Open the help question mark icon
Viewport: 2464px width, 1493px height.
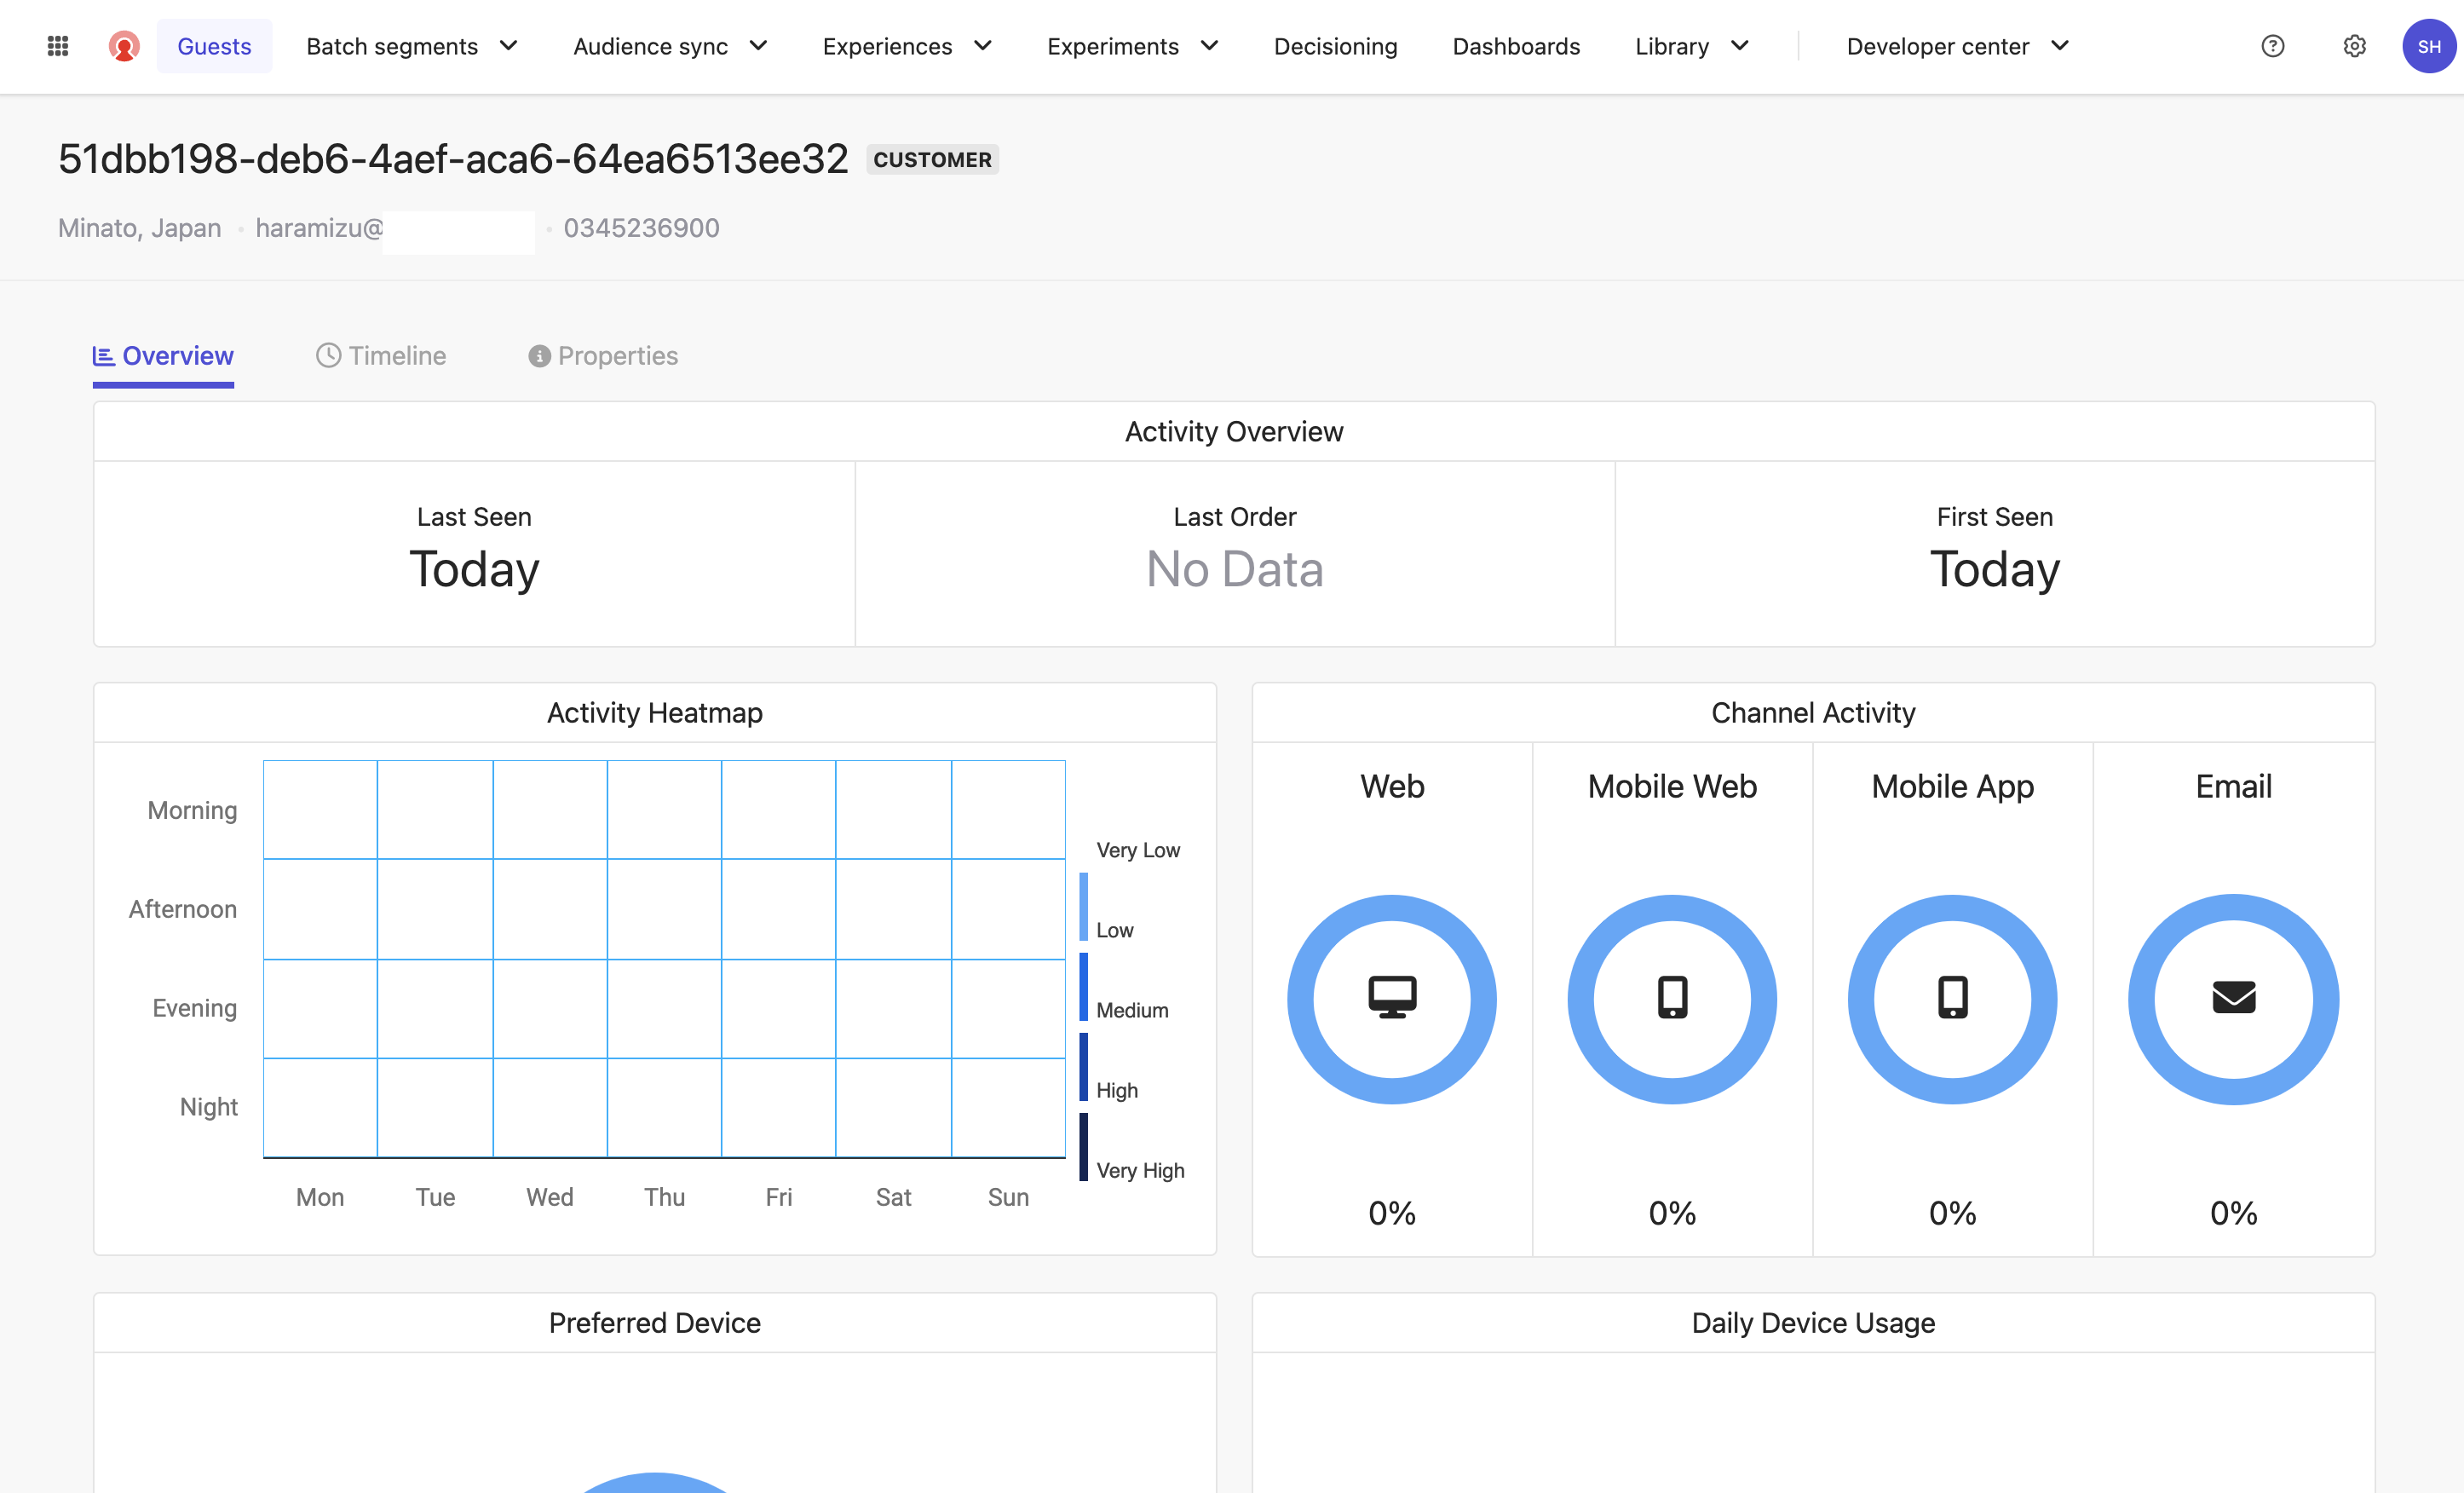(2272, 46)
